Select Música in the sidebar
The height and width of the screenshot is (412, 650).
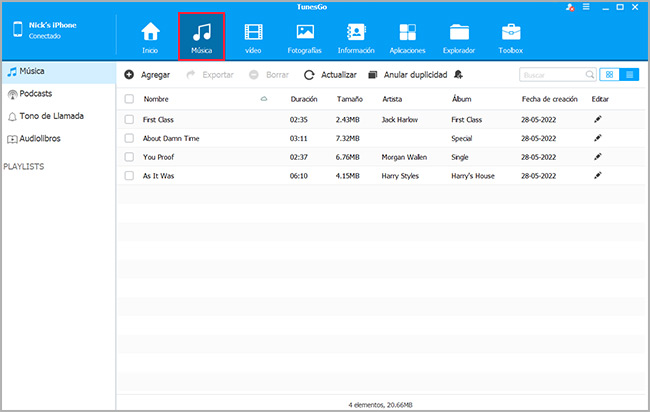coord(58,71)
